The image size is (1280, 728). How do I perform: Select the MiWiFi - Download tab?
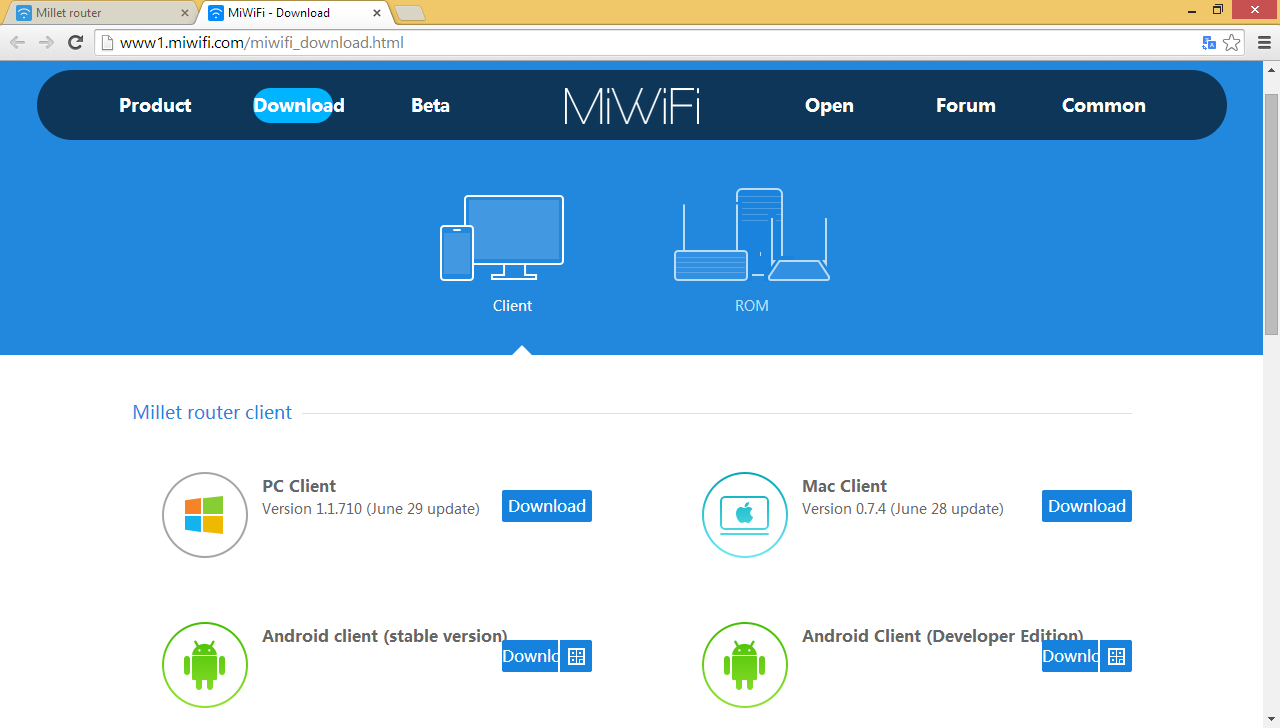[x=294, y=13]
